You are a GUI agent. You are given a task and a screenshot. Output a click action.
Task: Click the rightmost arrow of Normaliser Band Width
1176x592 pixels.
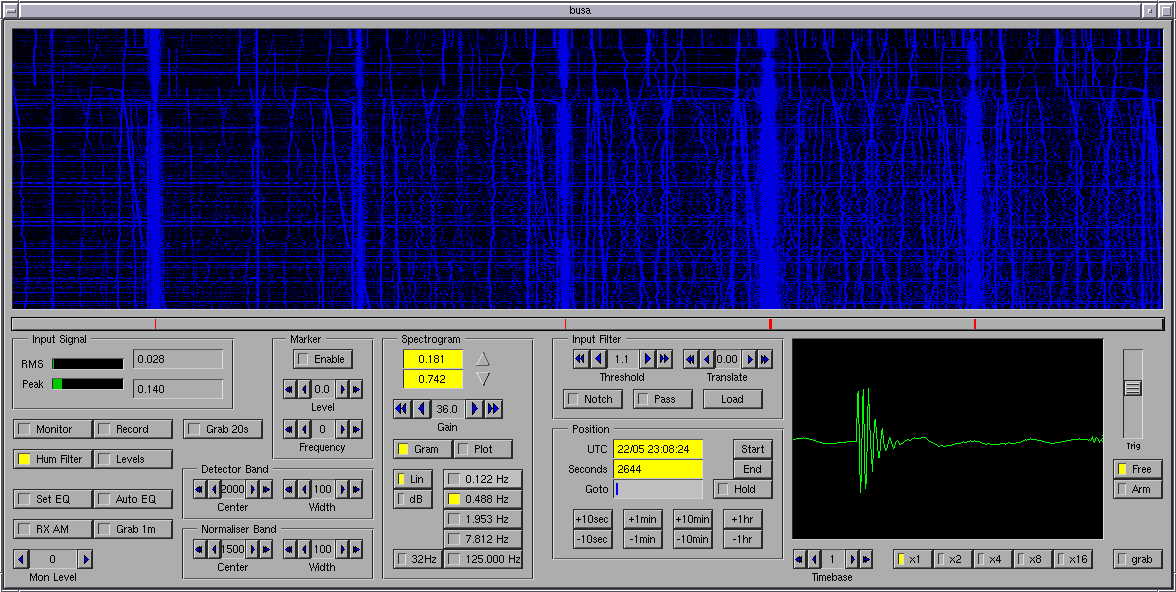358,549
